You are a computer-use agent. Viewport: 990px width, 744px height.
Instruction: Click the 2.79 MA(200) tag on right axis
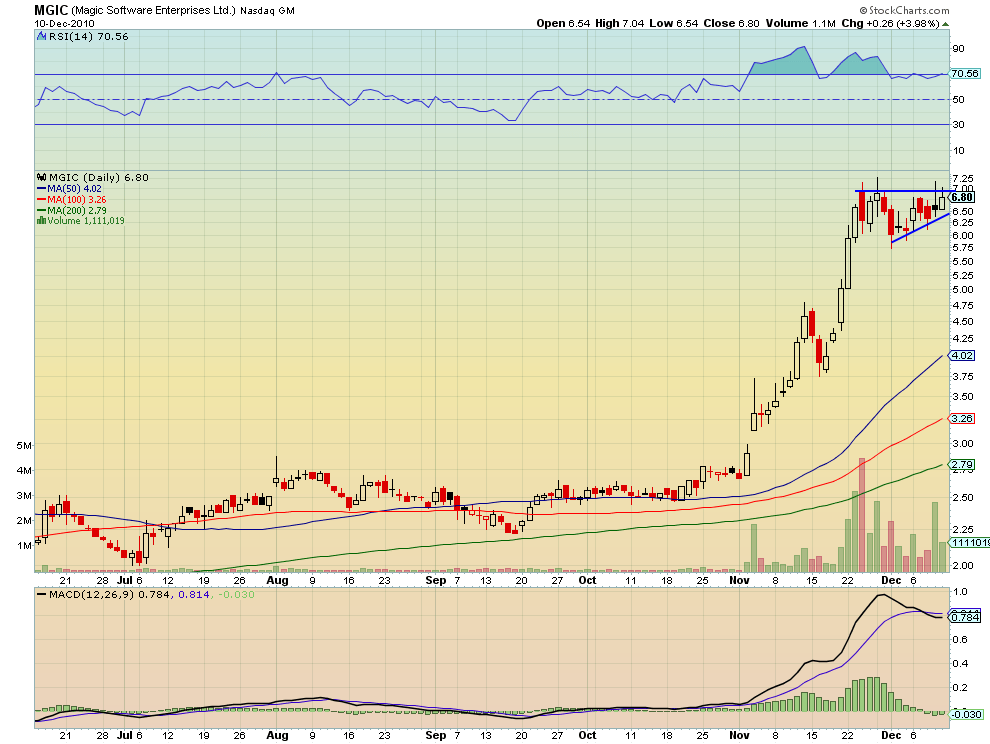pos(962,465)
